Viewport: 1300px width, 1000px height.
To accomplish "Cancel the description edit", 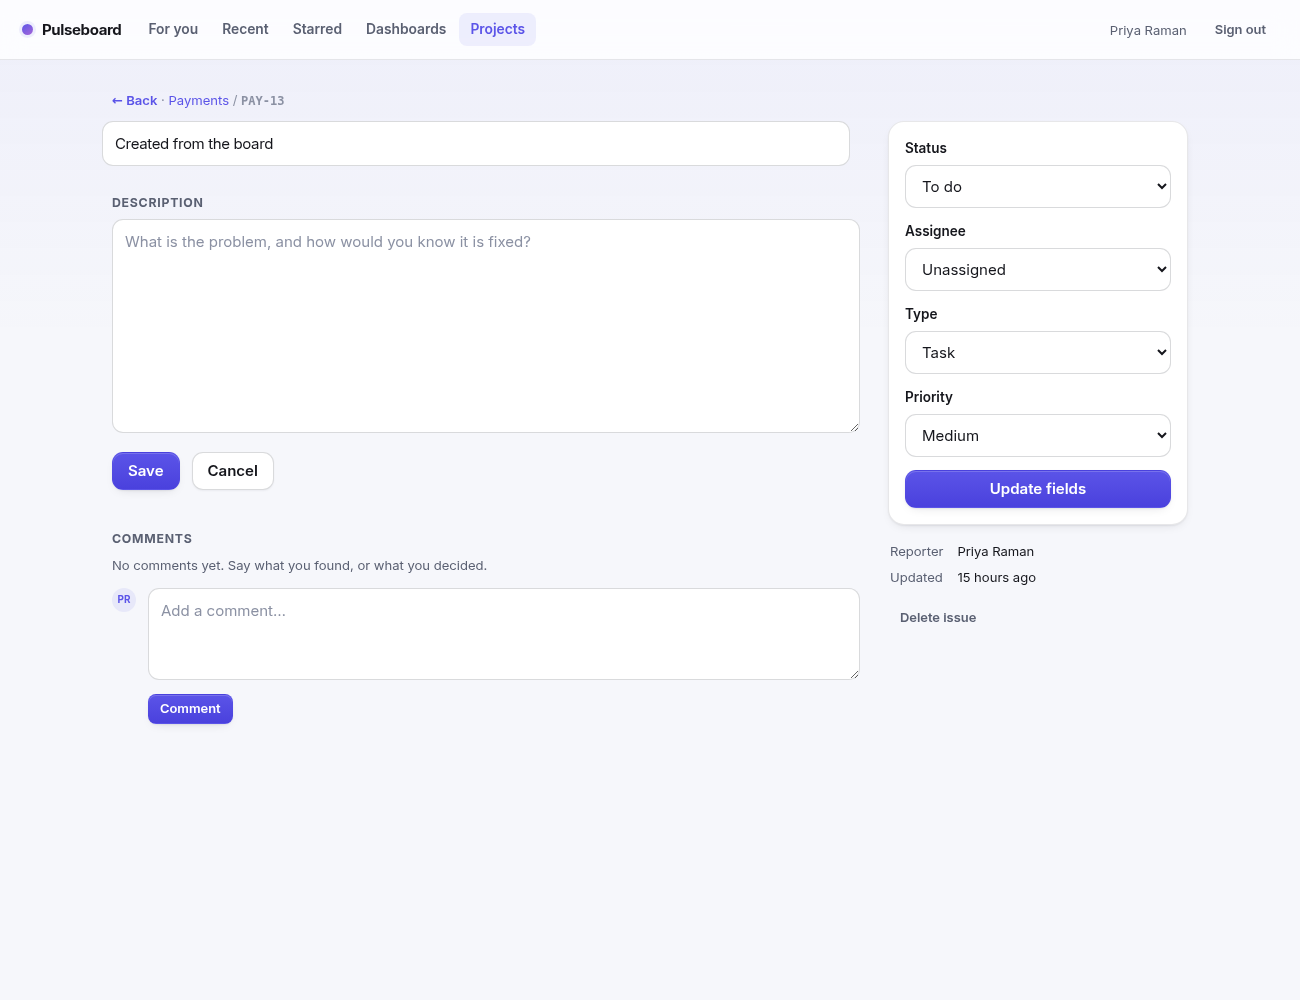I will point(233,471).
